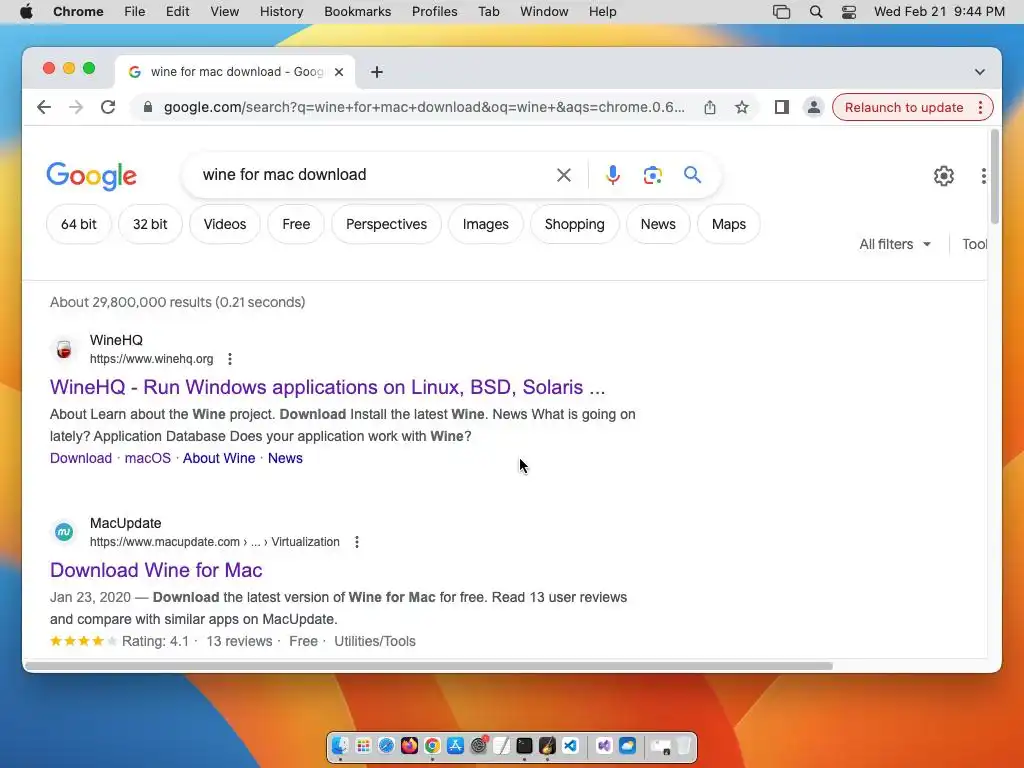Clear the search box with the X icon

(564, 175)
